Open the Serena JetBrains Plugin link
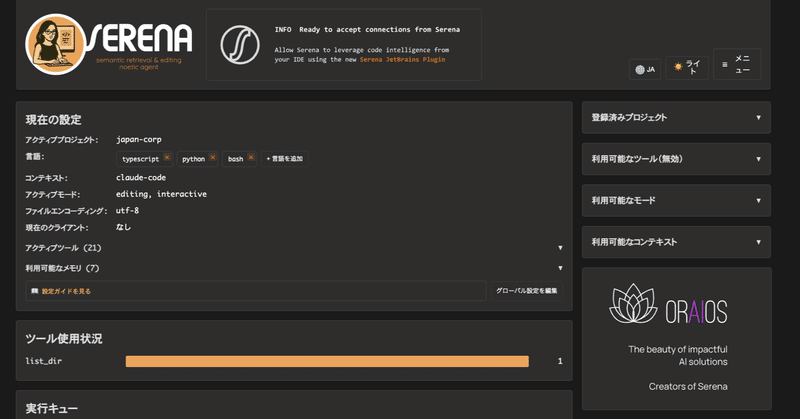This screenshot has width=800, height=419. pyautogui.click(x=402, y=60)
